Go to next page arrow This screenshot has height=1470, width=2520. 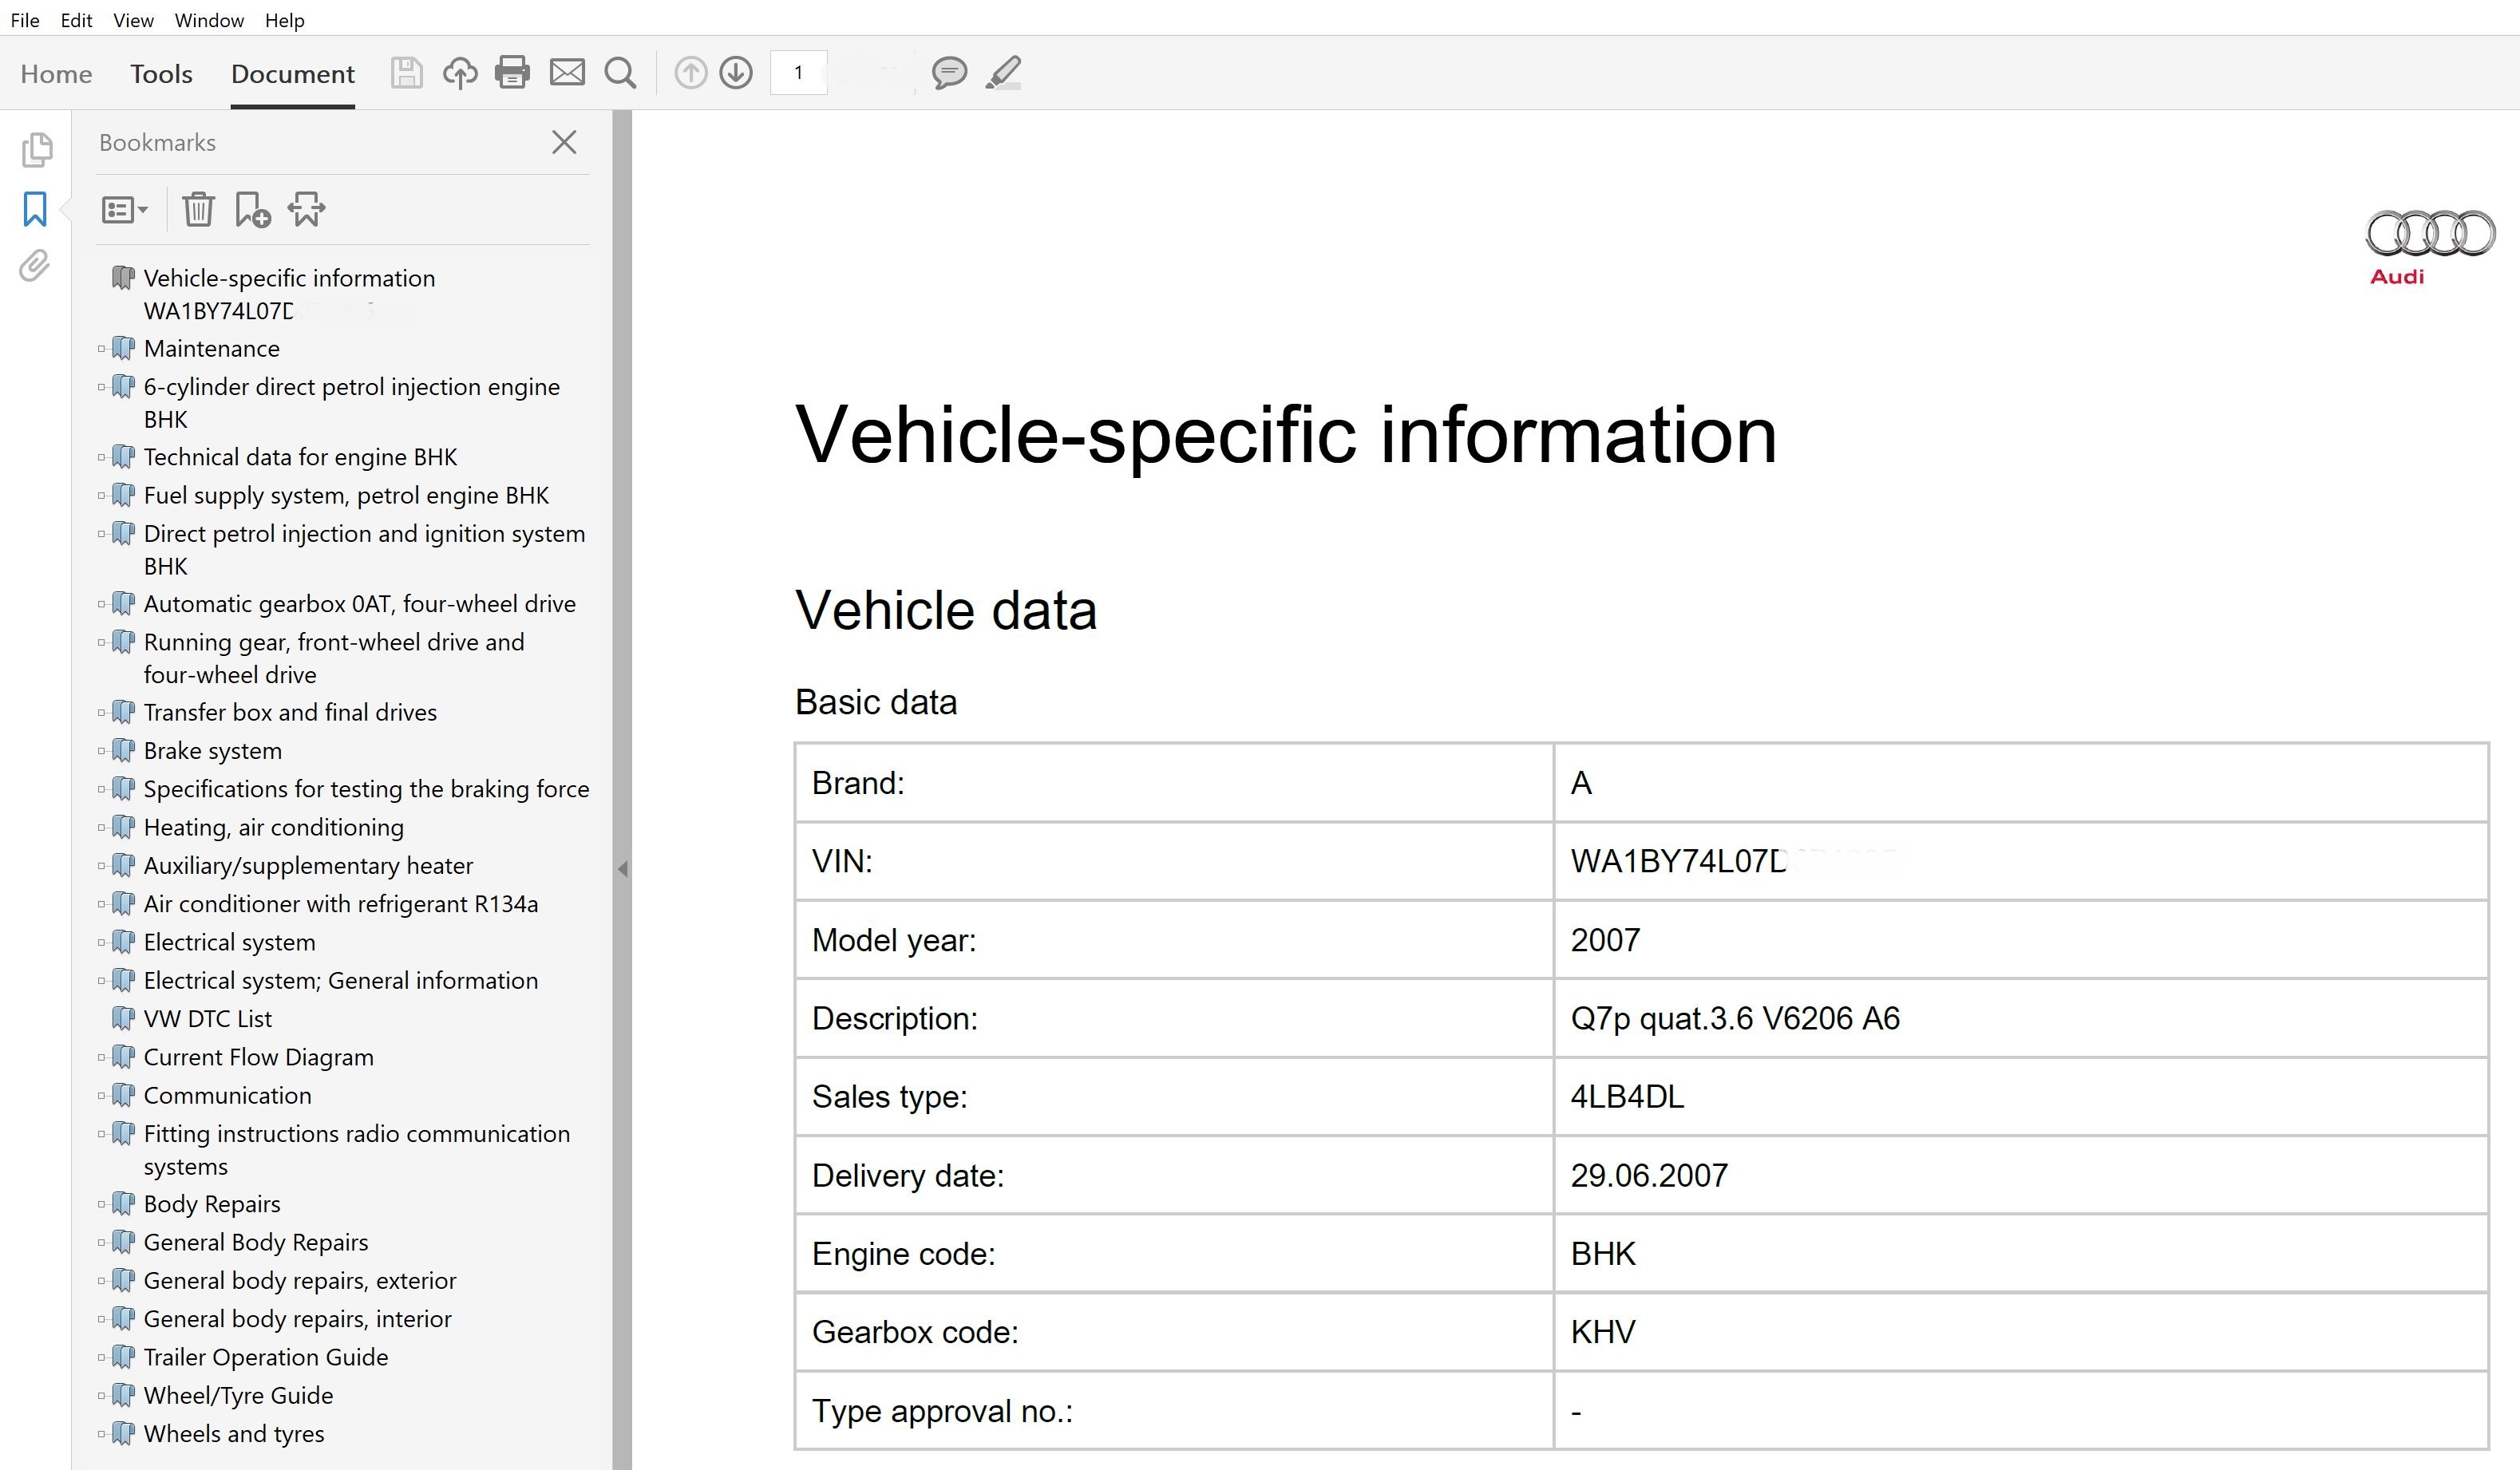tap(736, 73)
